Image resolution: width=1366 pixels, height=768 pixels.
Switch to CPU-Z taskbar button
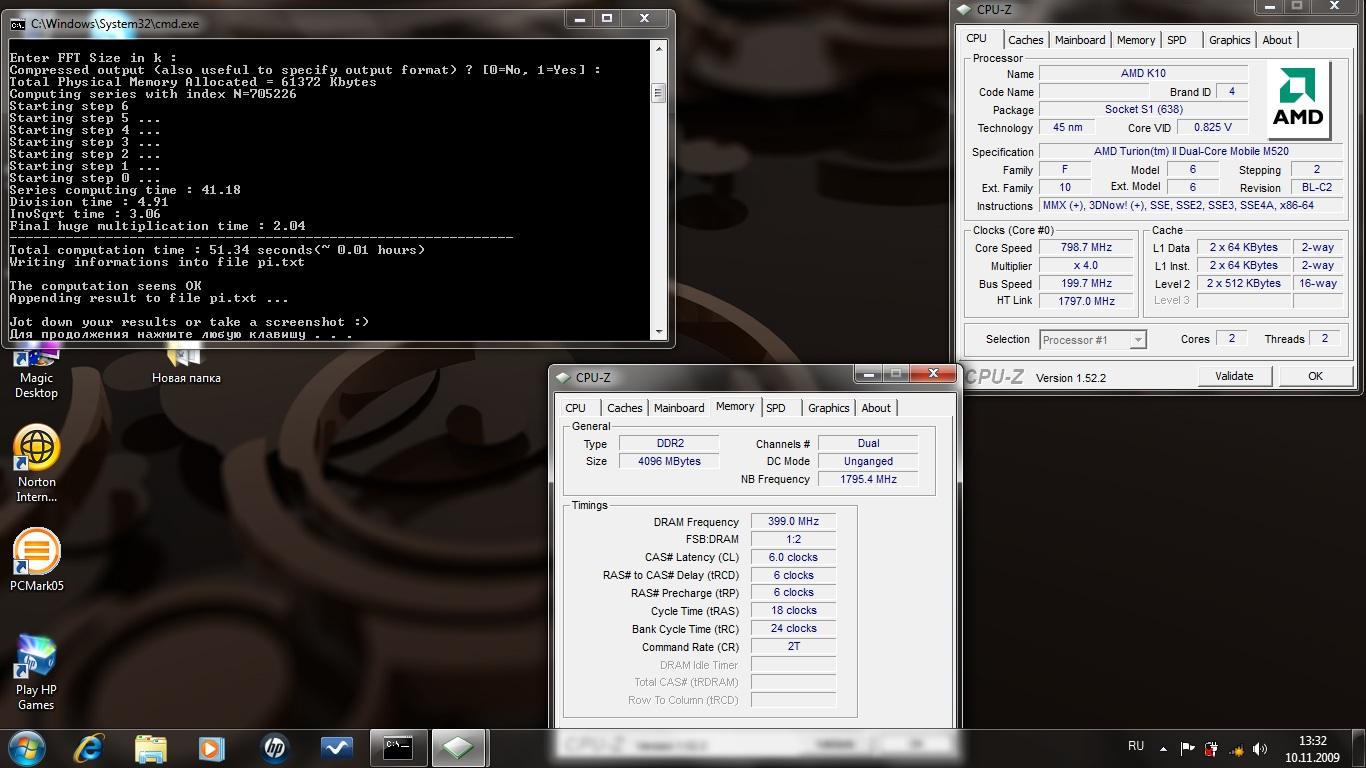coord(458,748)
